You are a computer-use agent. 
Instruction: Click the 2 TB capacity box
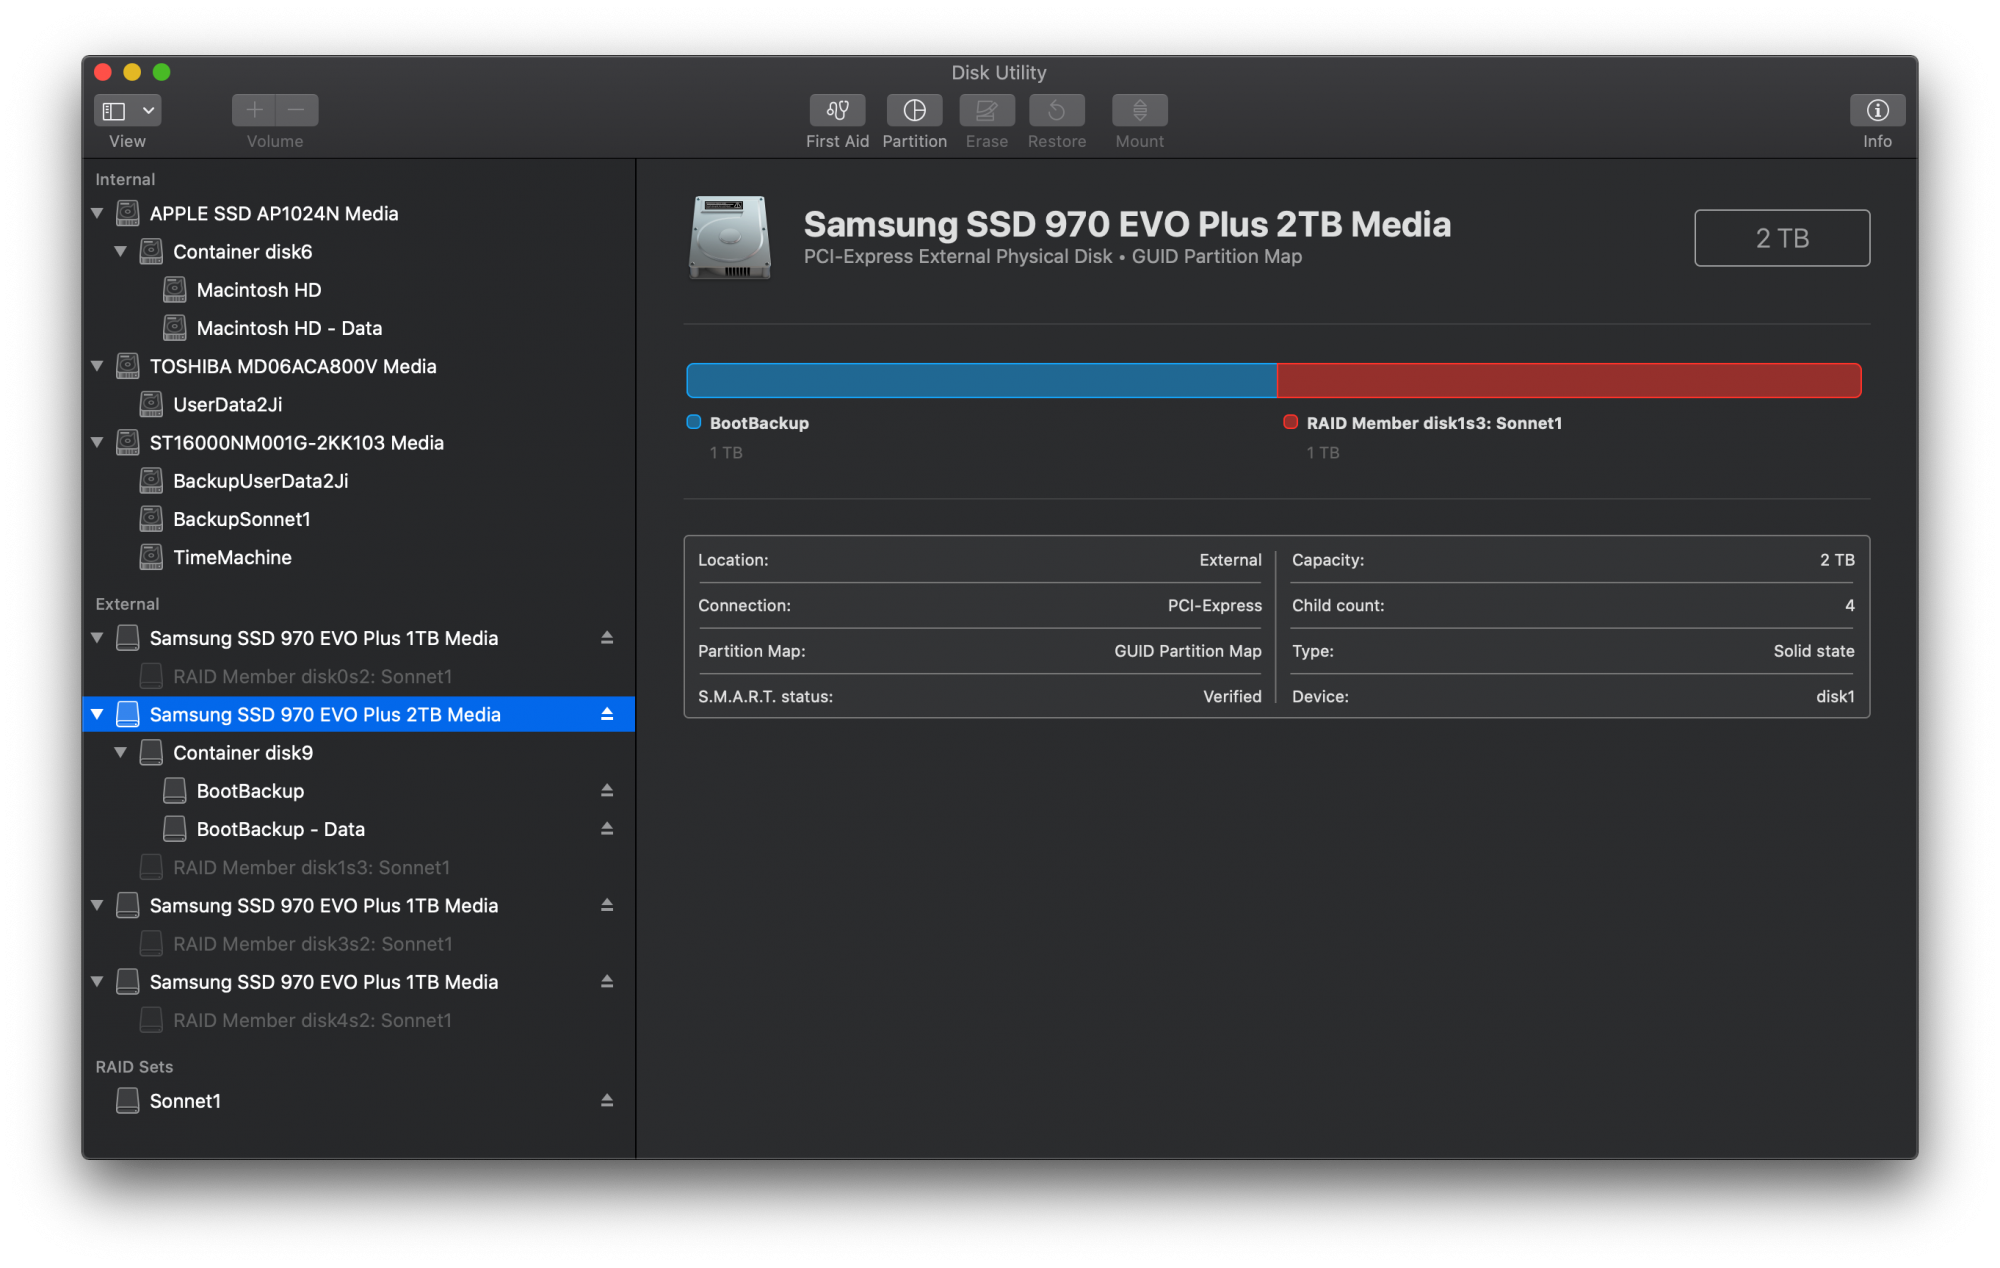(1782, 238)
